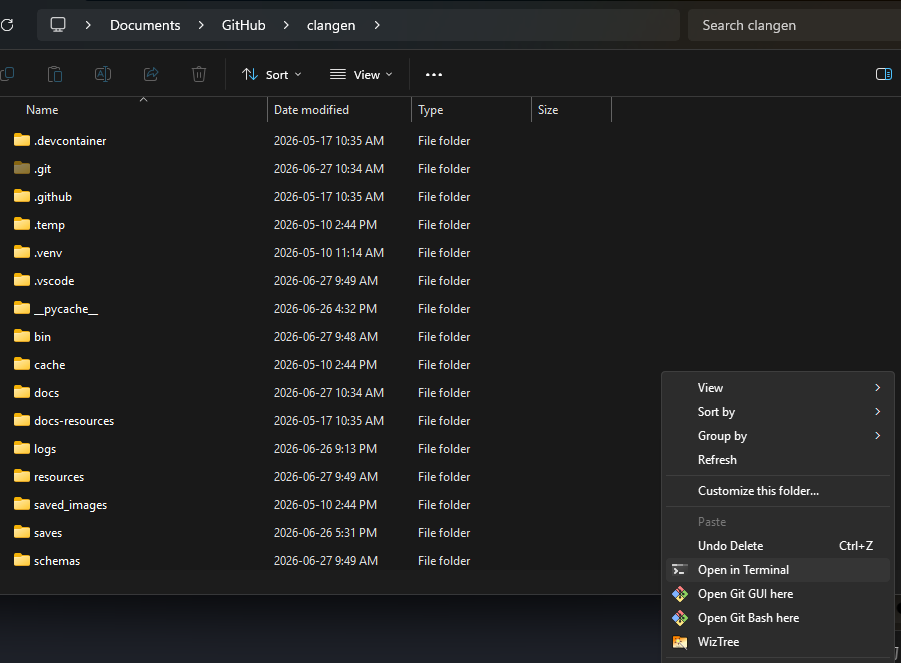
Task: Expand chevron after GitHub breadcrumb
Action: pyautogui.click(x=286, y=25)
